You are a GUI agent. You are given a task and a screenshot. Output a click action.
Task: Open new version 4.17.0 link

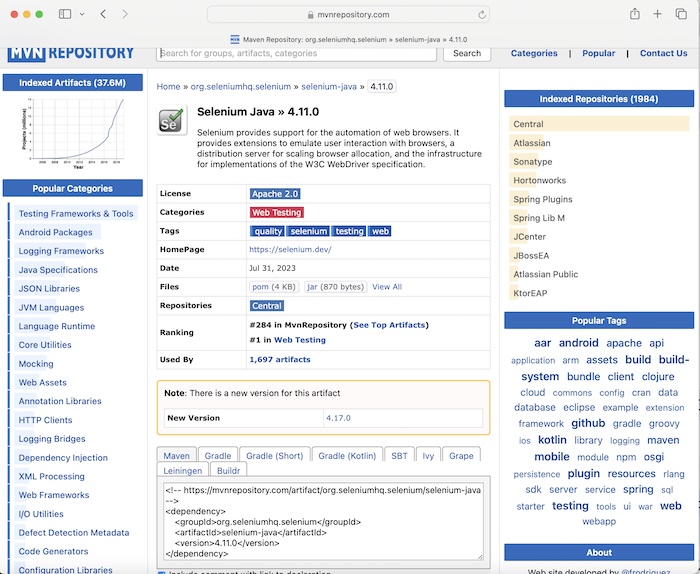click(338, 418)
